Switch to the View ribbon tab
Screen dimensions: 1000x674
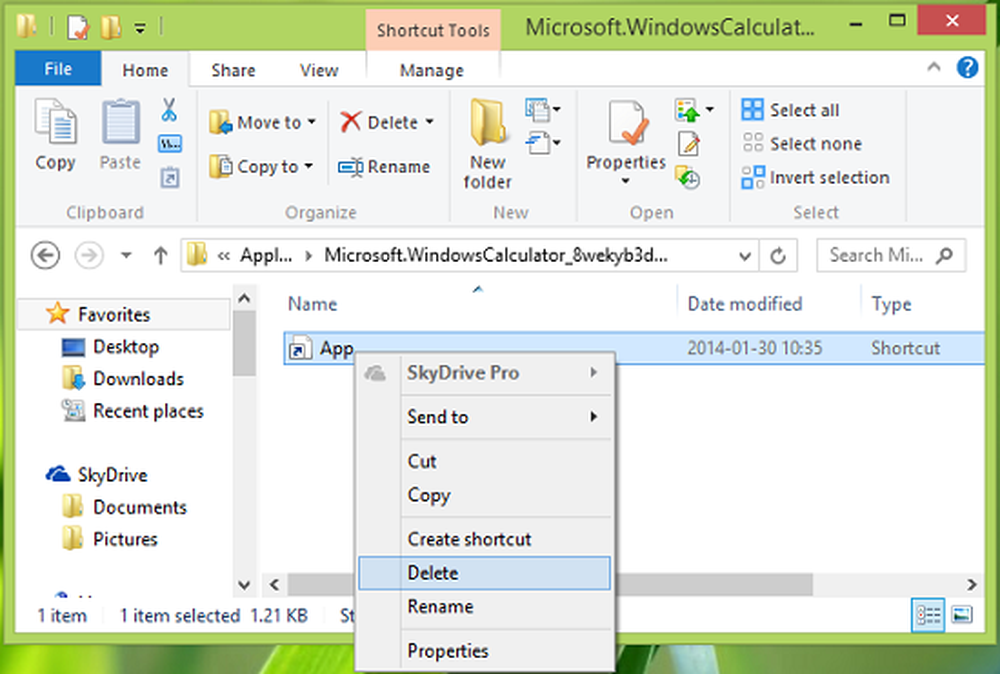pyautogui.click(x=319, y=70)
